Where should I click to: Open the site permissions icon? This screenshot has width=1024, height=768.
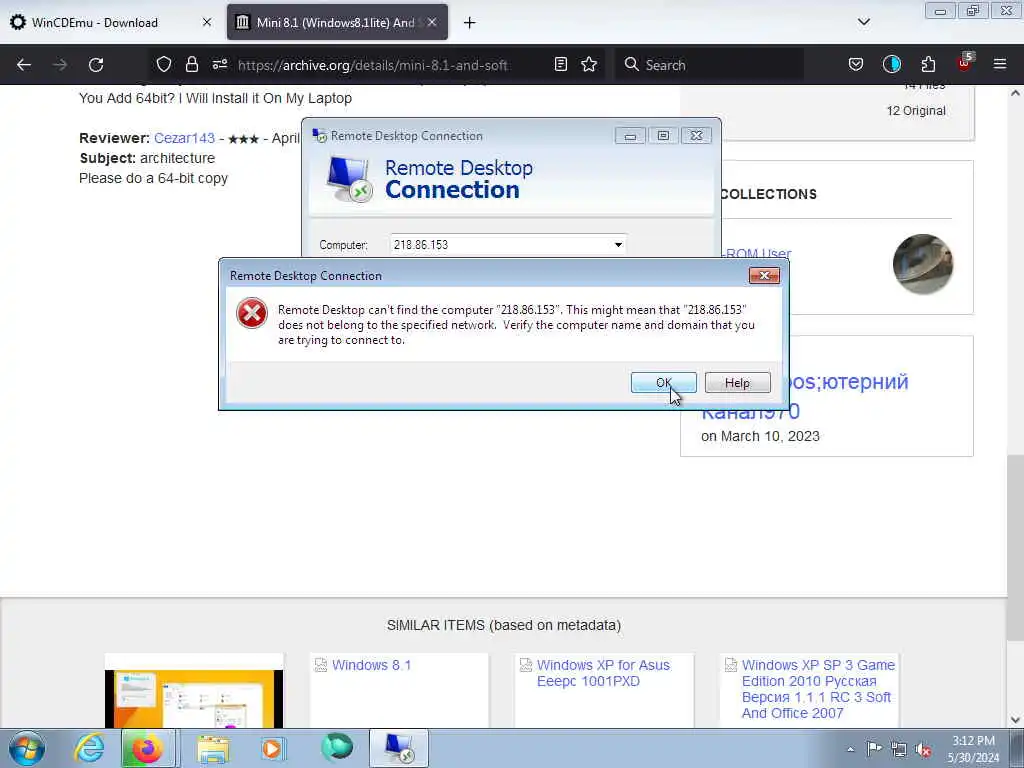219,64
